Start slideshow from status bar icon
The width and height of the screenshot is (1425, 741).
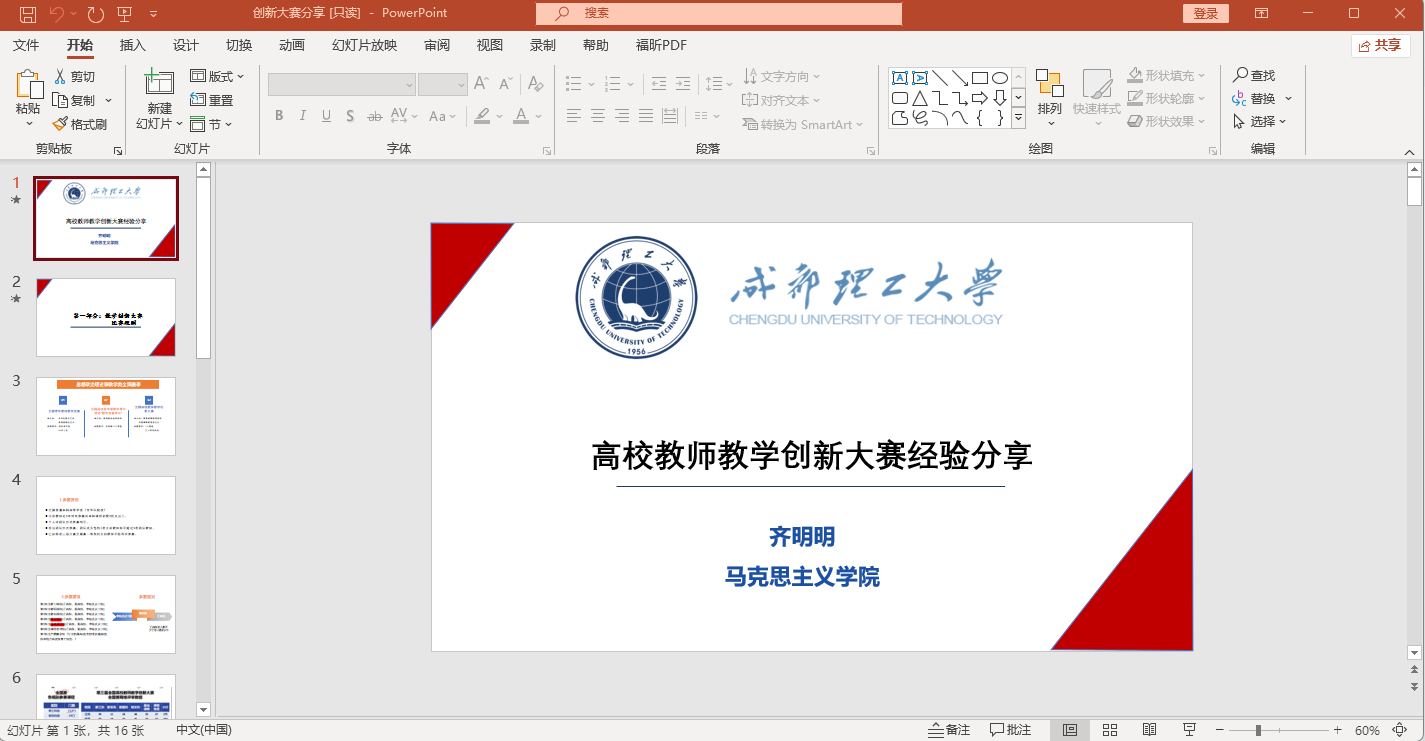[1189, 730]
